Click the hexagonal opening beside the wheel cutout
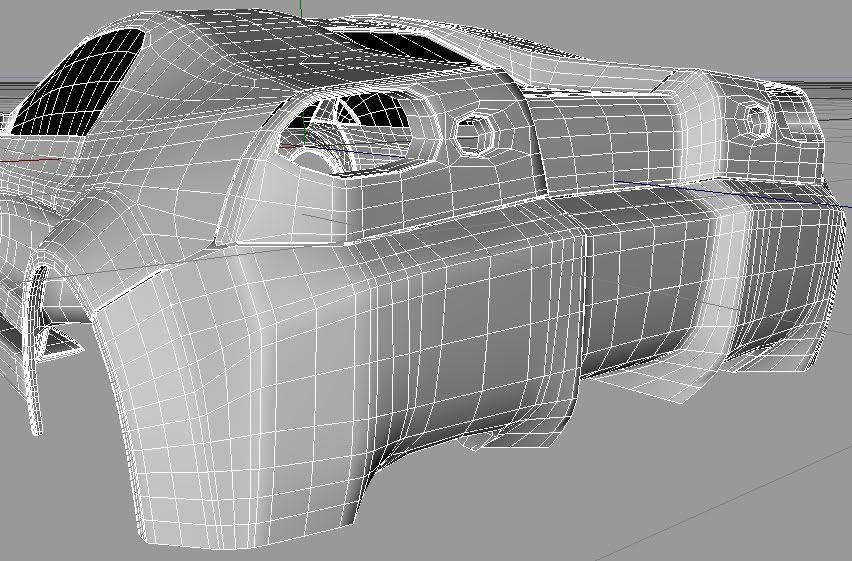This screenshot has width=852, height=561. (x=474, y=134)
